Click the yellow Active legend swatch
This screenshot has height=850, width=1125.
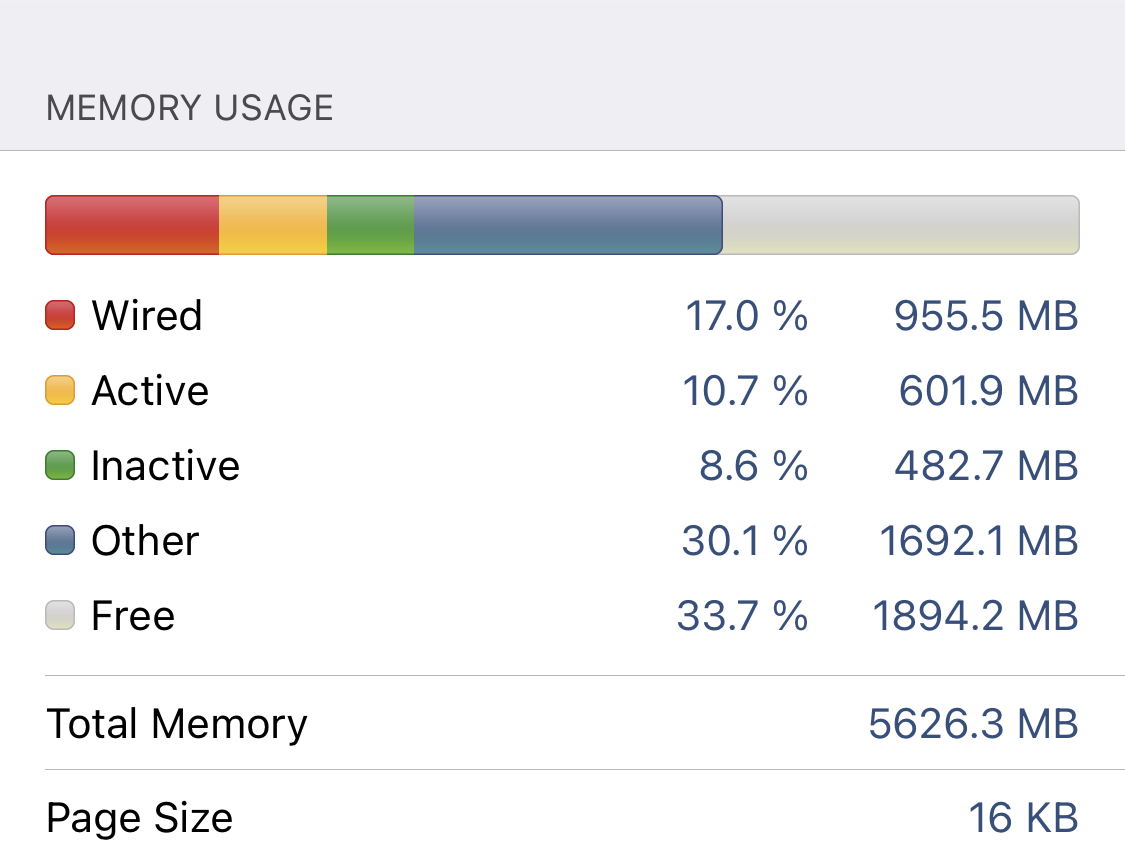61,390
